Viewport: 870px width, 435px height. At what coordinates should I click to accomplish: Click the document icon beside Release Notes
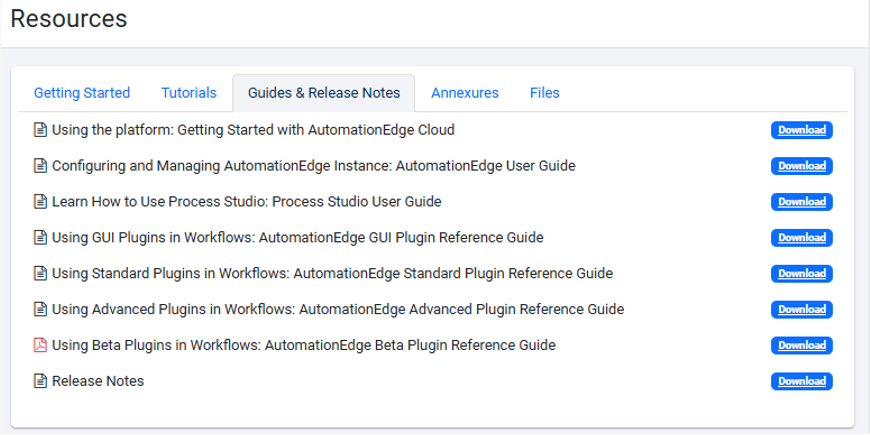(40, 382)
